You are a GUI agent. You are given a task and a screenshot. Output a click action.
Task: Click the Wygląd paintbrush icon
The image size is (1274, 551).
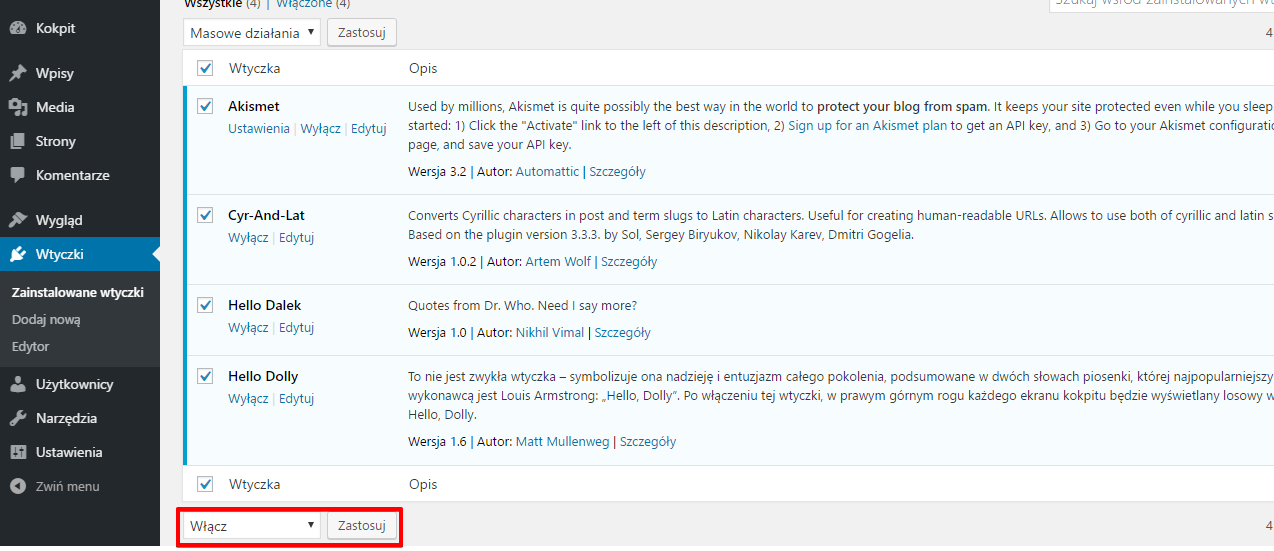(x=18, y=220)
